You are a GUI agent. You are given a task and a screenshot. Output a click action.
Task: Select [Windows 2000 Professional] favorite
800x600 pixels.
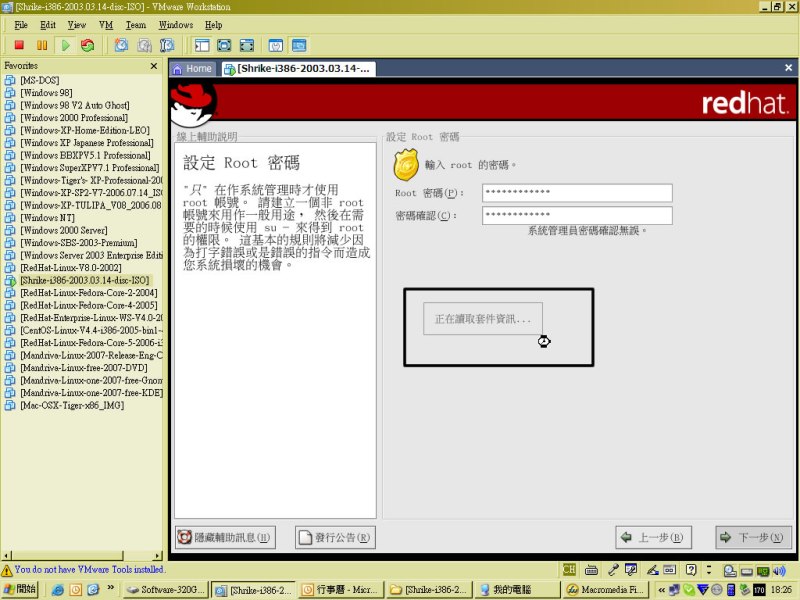74,118
